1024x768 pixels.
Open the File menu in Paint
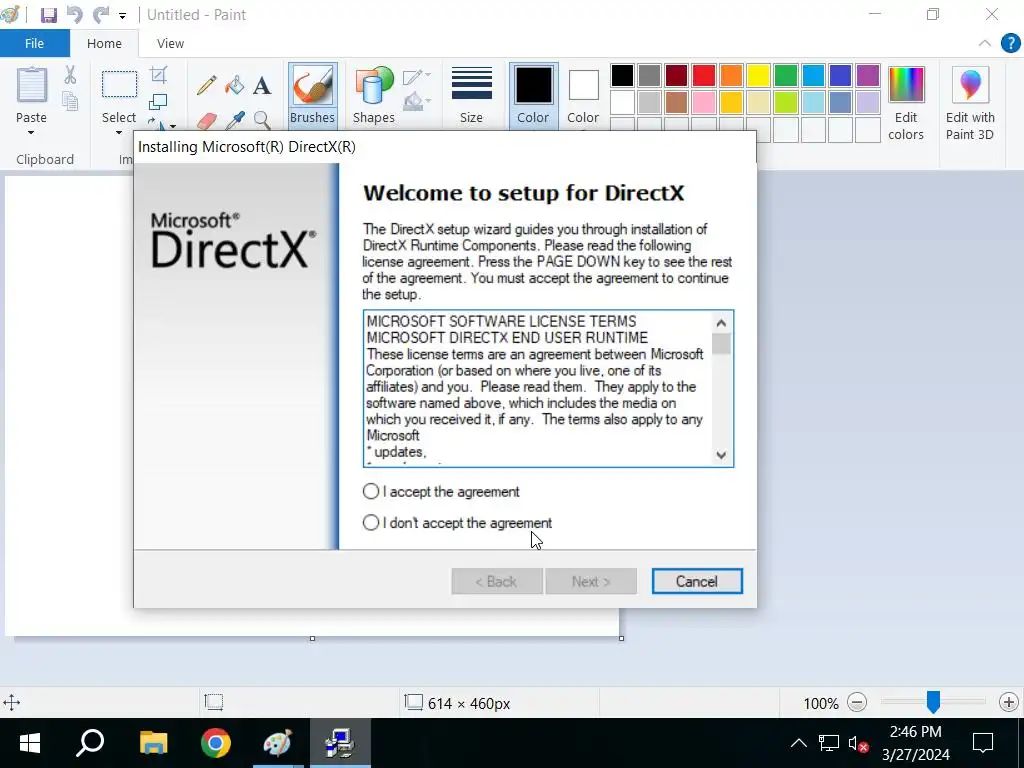(35, 43)
